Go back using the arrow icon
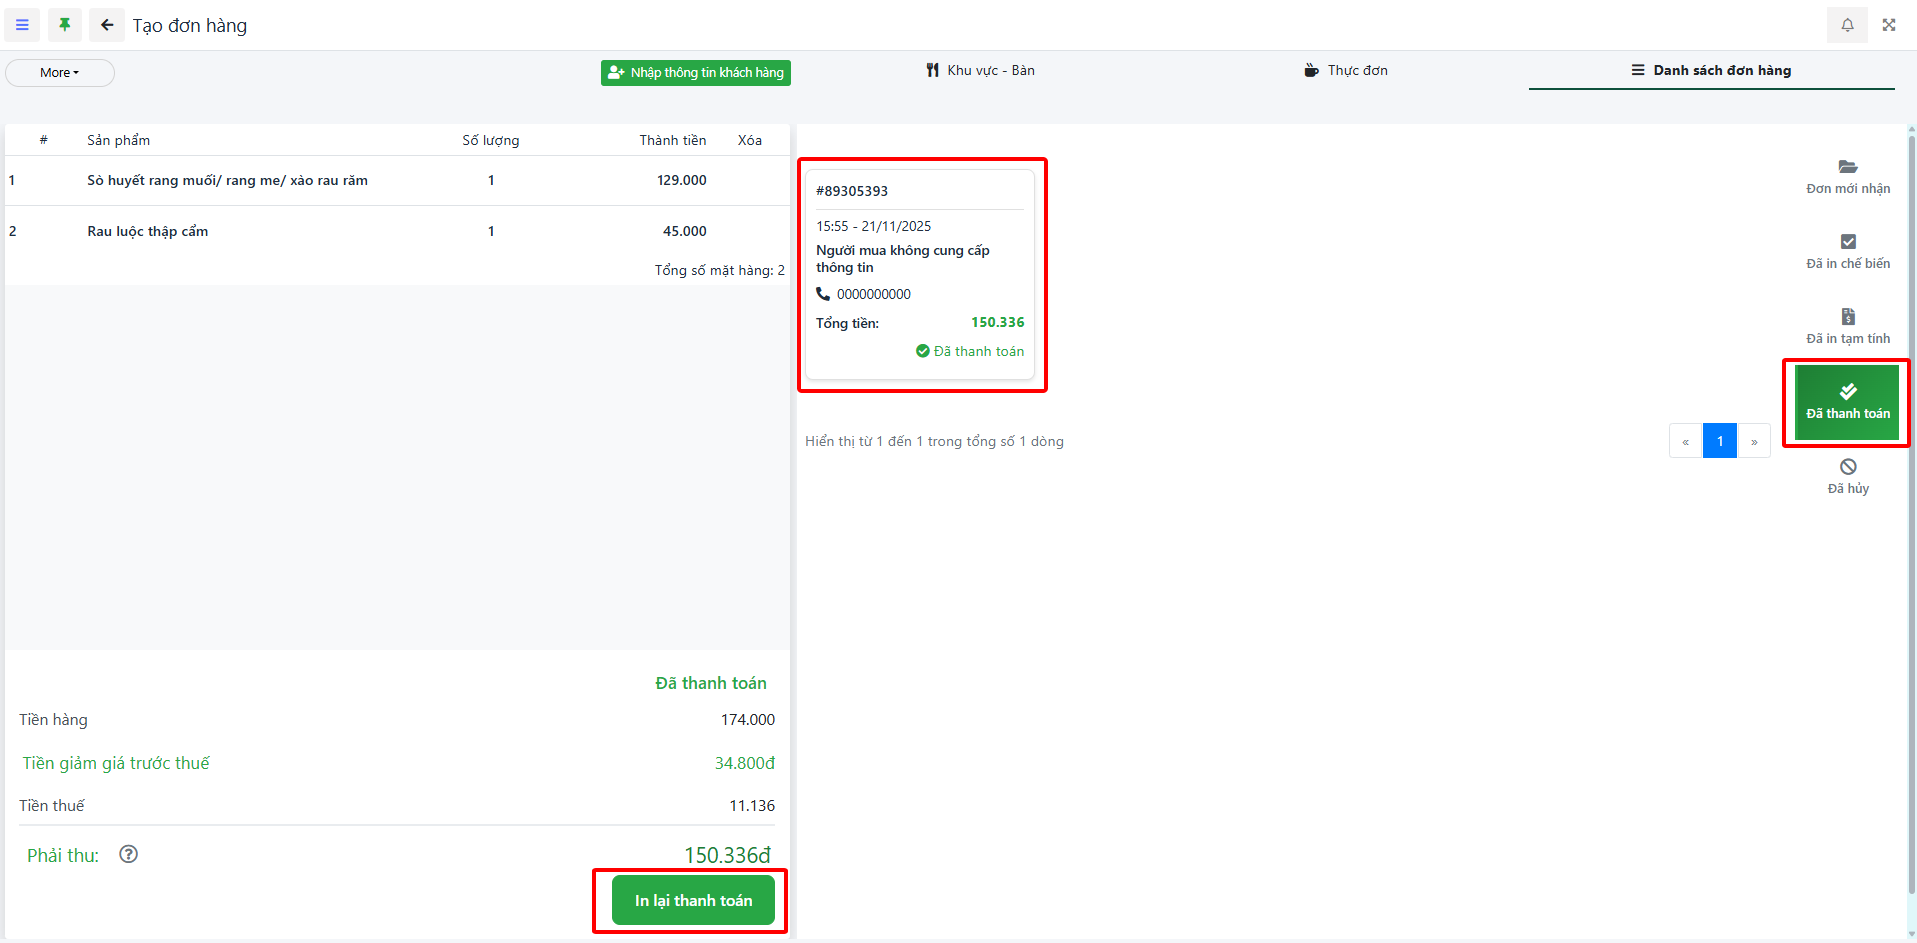The width and height of the screenshot is (1917, 943). click(x=107, y=25)
